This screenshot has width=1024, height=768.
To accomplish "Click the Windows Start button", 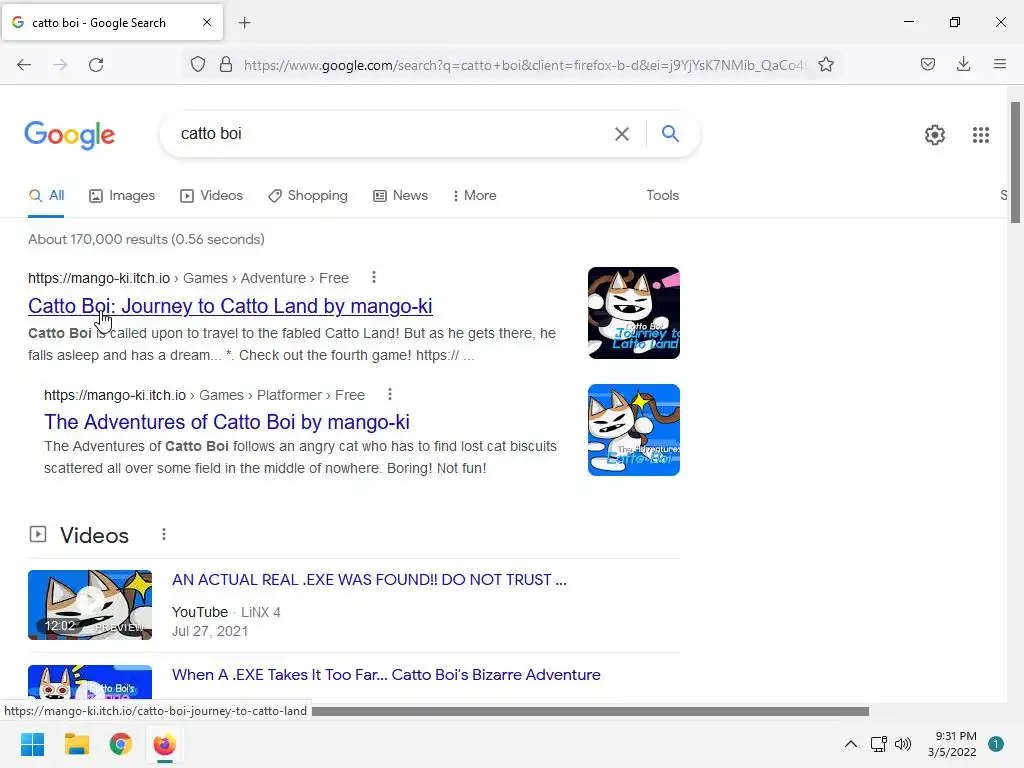I will click(33, 744).
